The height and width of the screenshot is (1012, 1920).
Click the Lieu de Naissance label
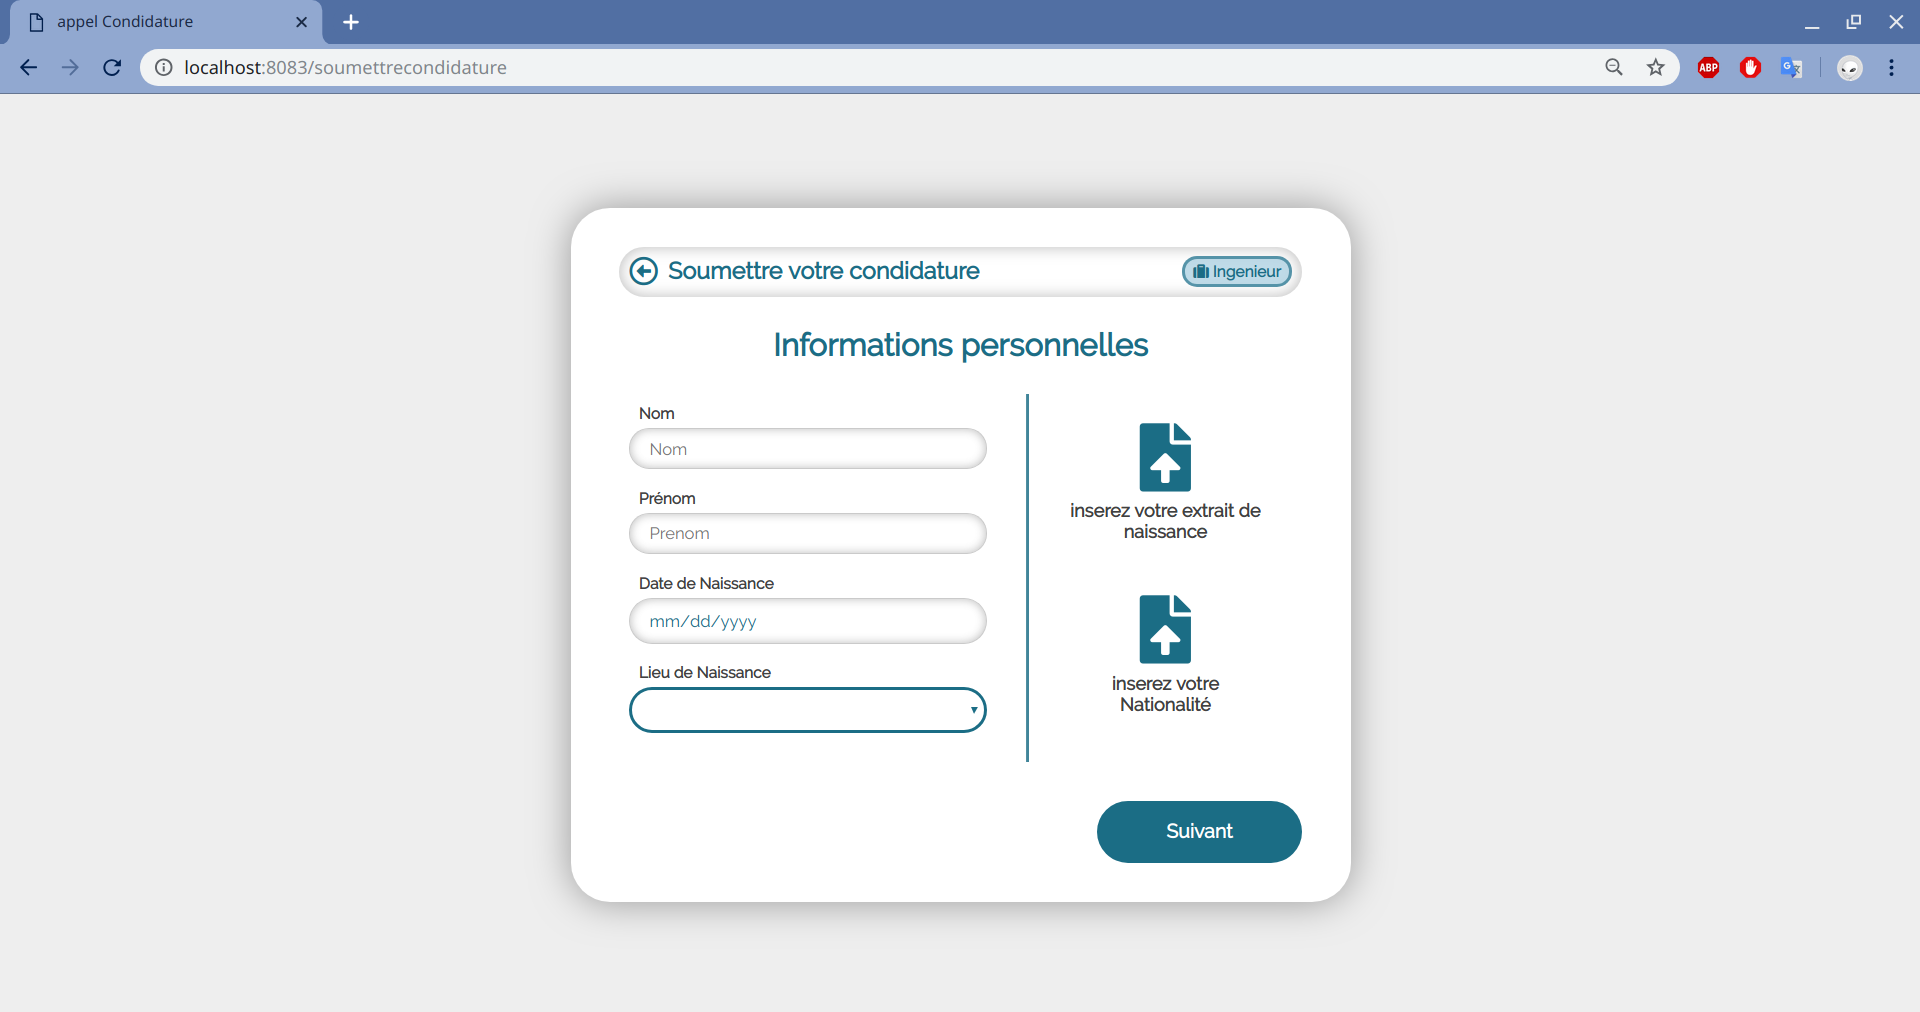click(x=704, y=672)
